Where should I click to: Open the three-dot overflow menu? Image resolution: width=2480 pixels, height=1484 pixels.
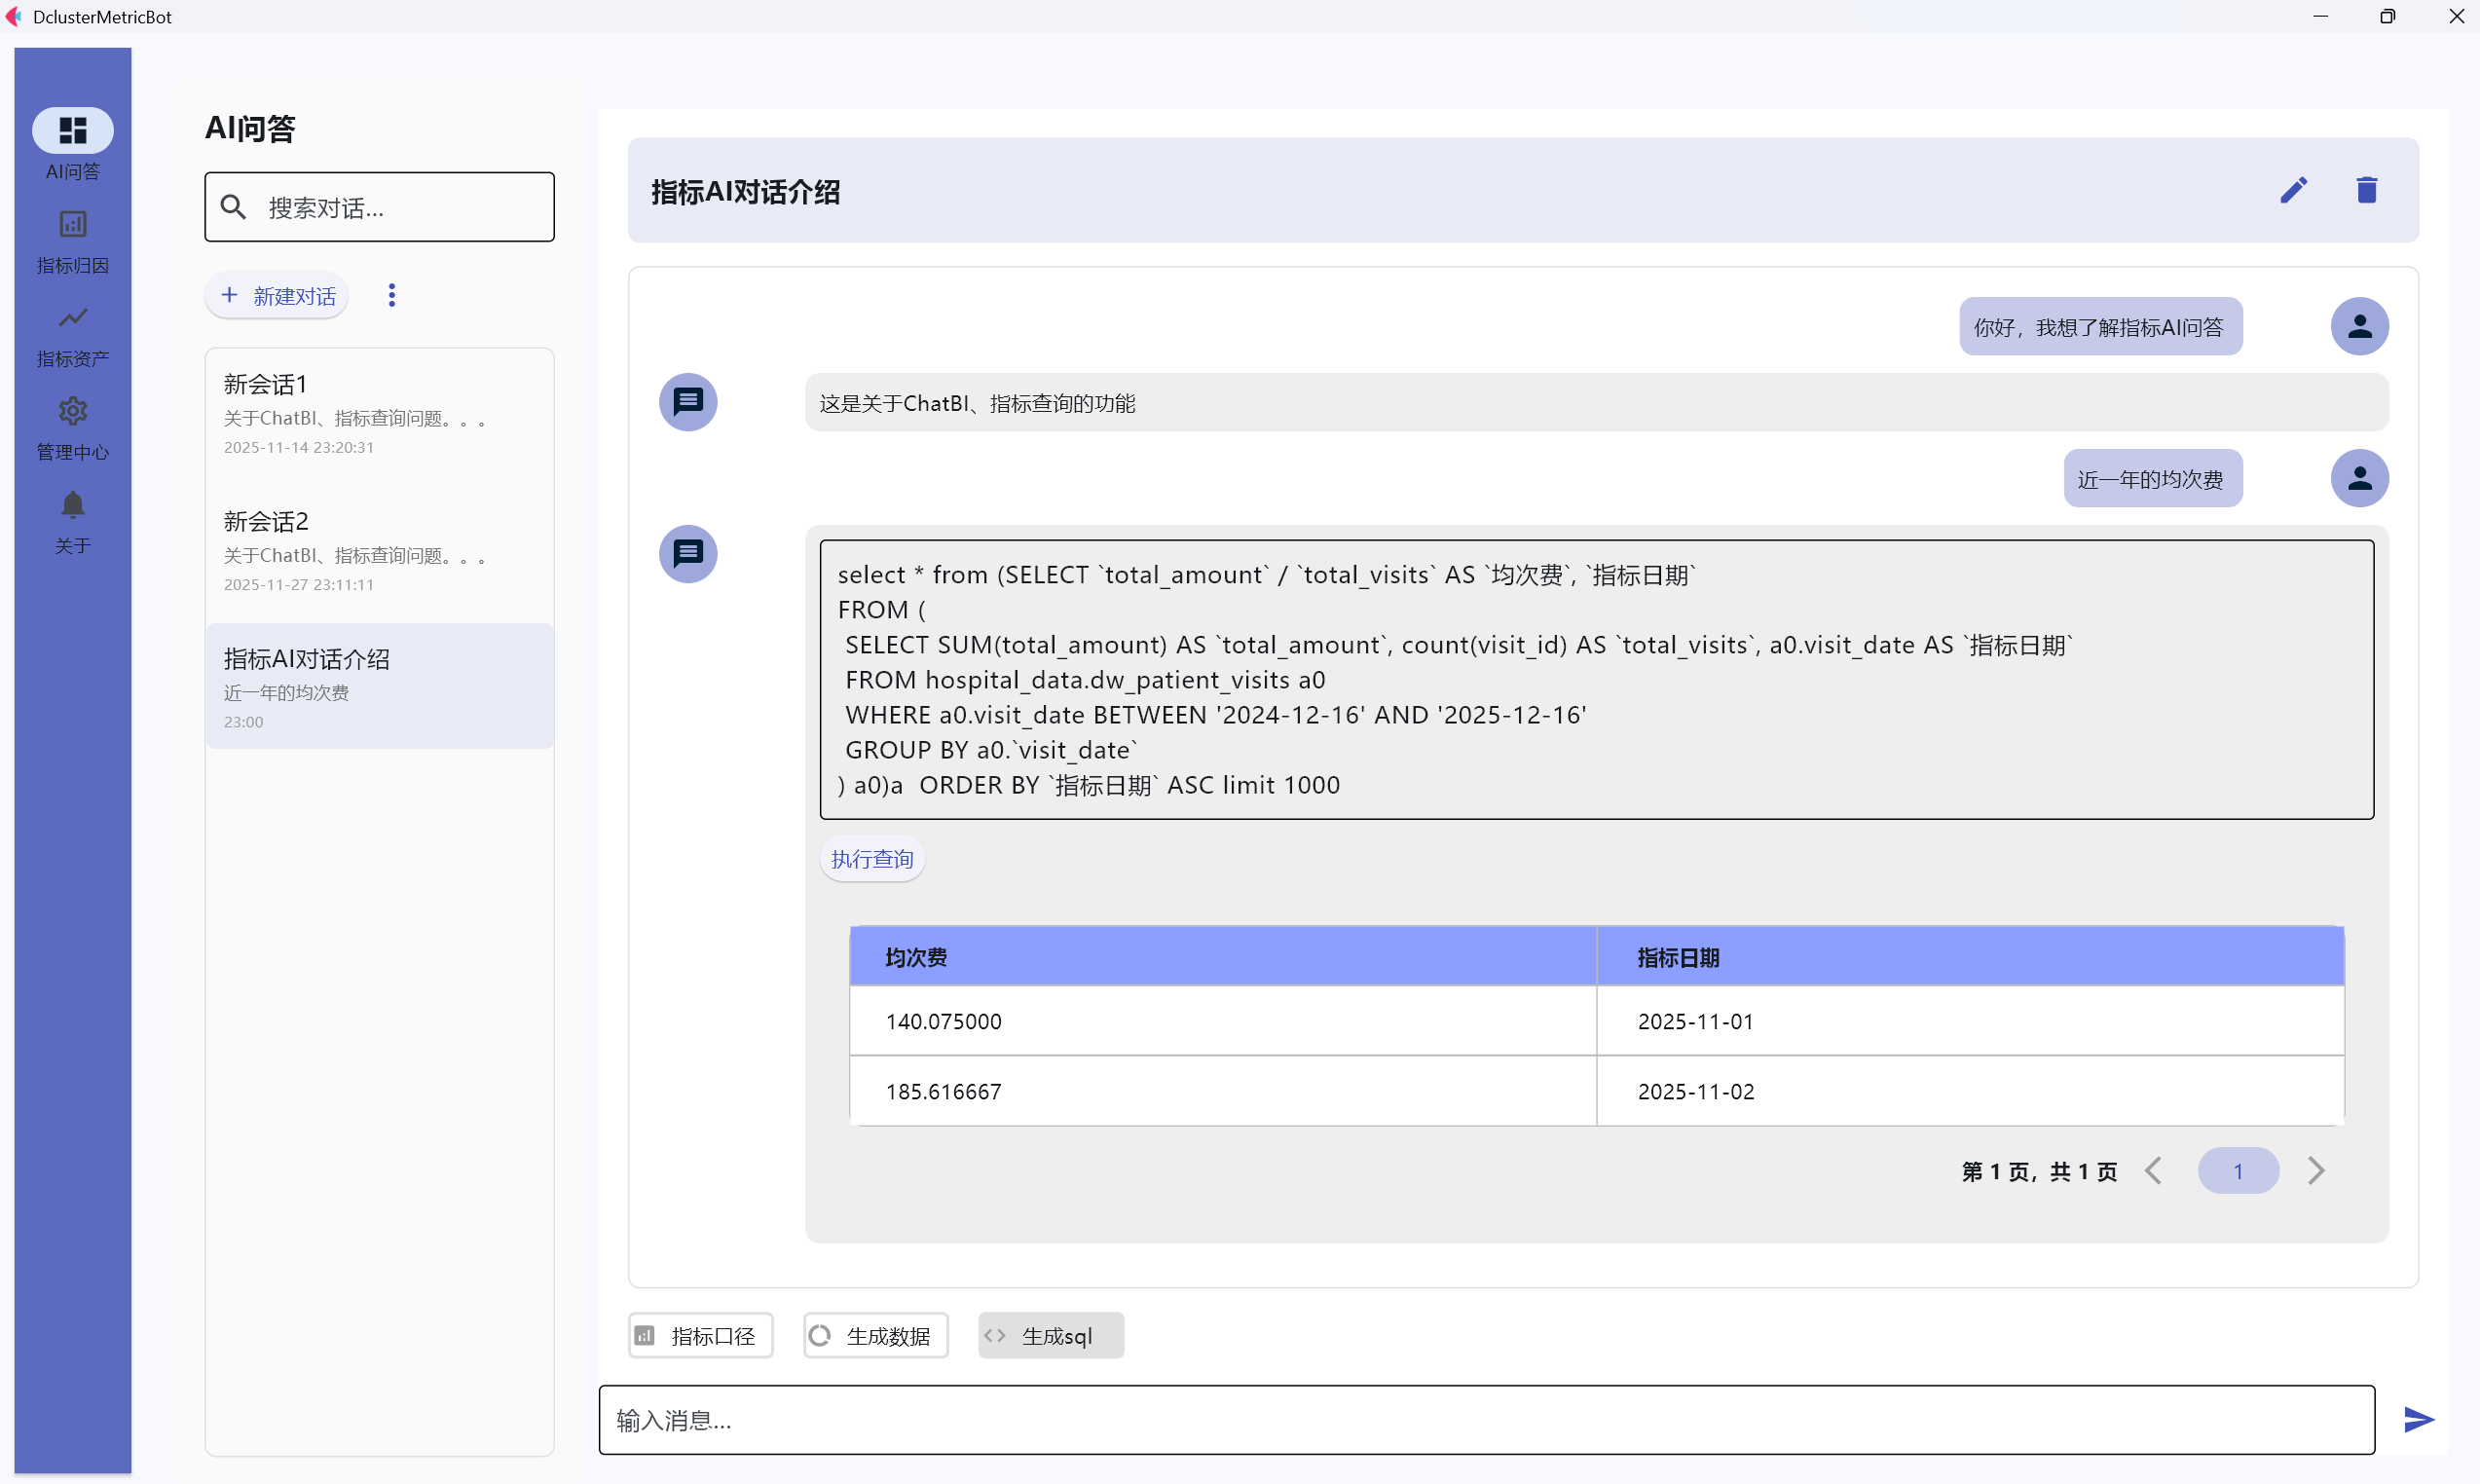coord(391,294)
